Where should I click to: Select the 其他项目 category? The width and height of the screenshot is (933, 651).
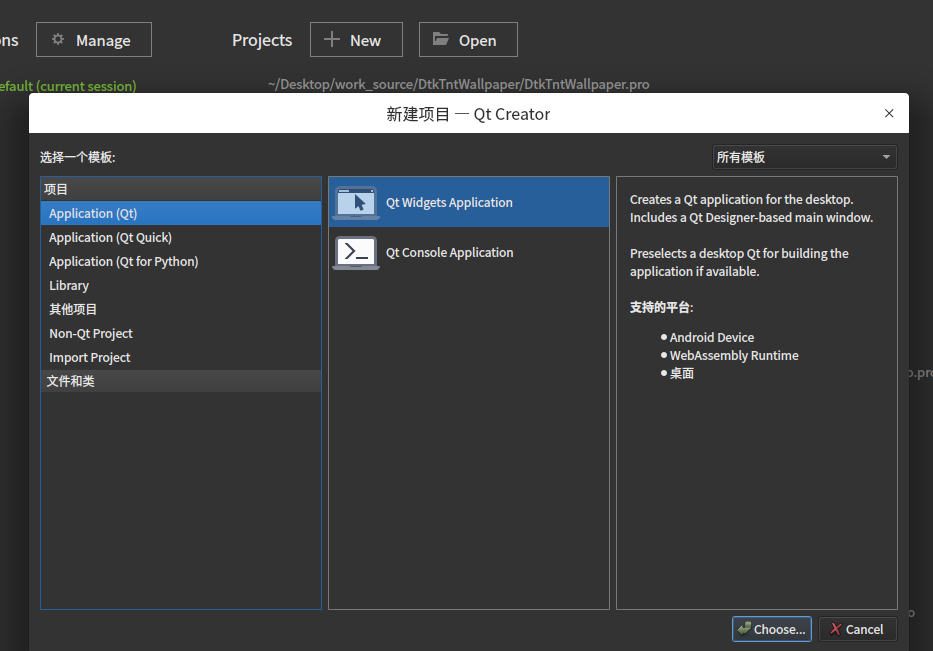coord(181,309)
